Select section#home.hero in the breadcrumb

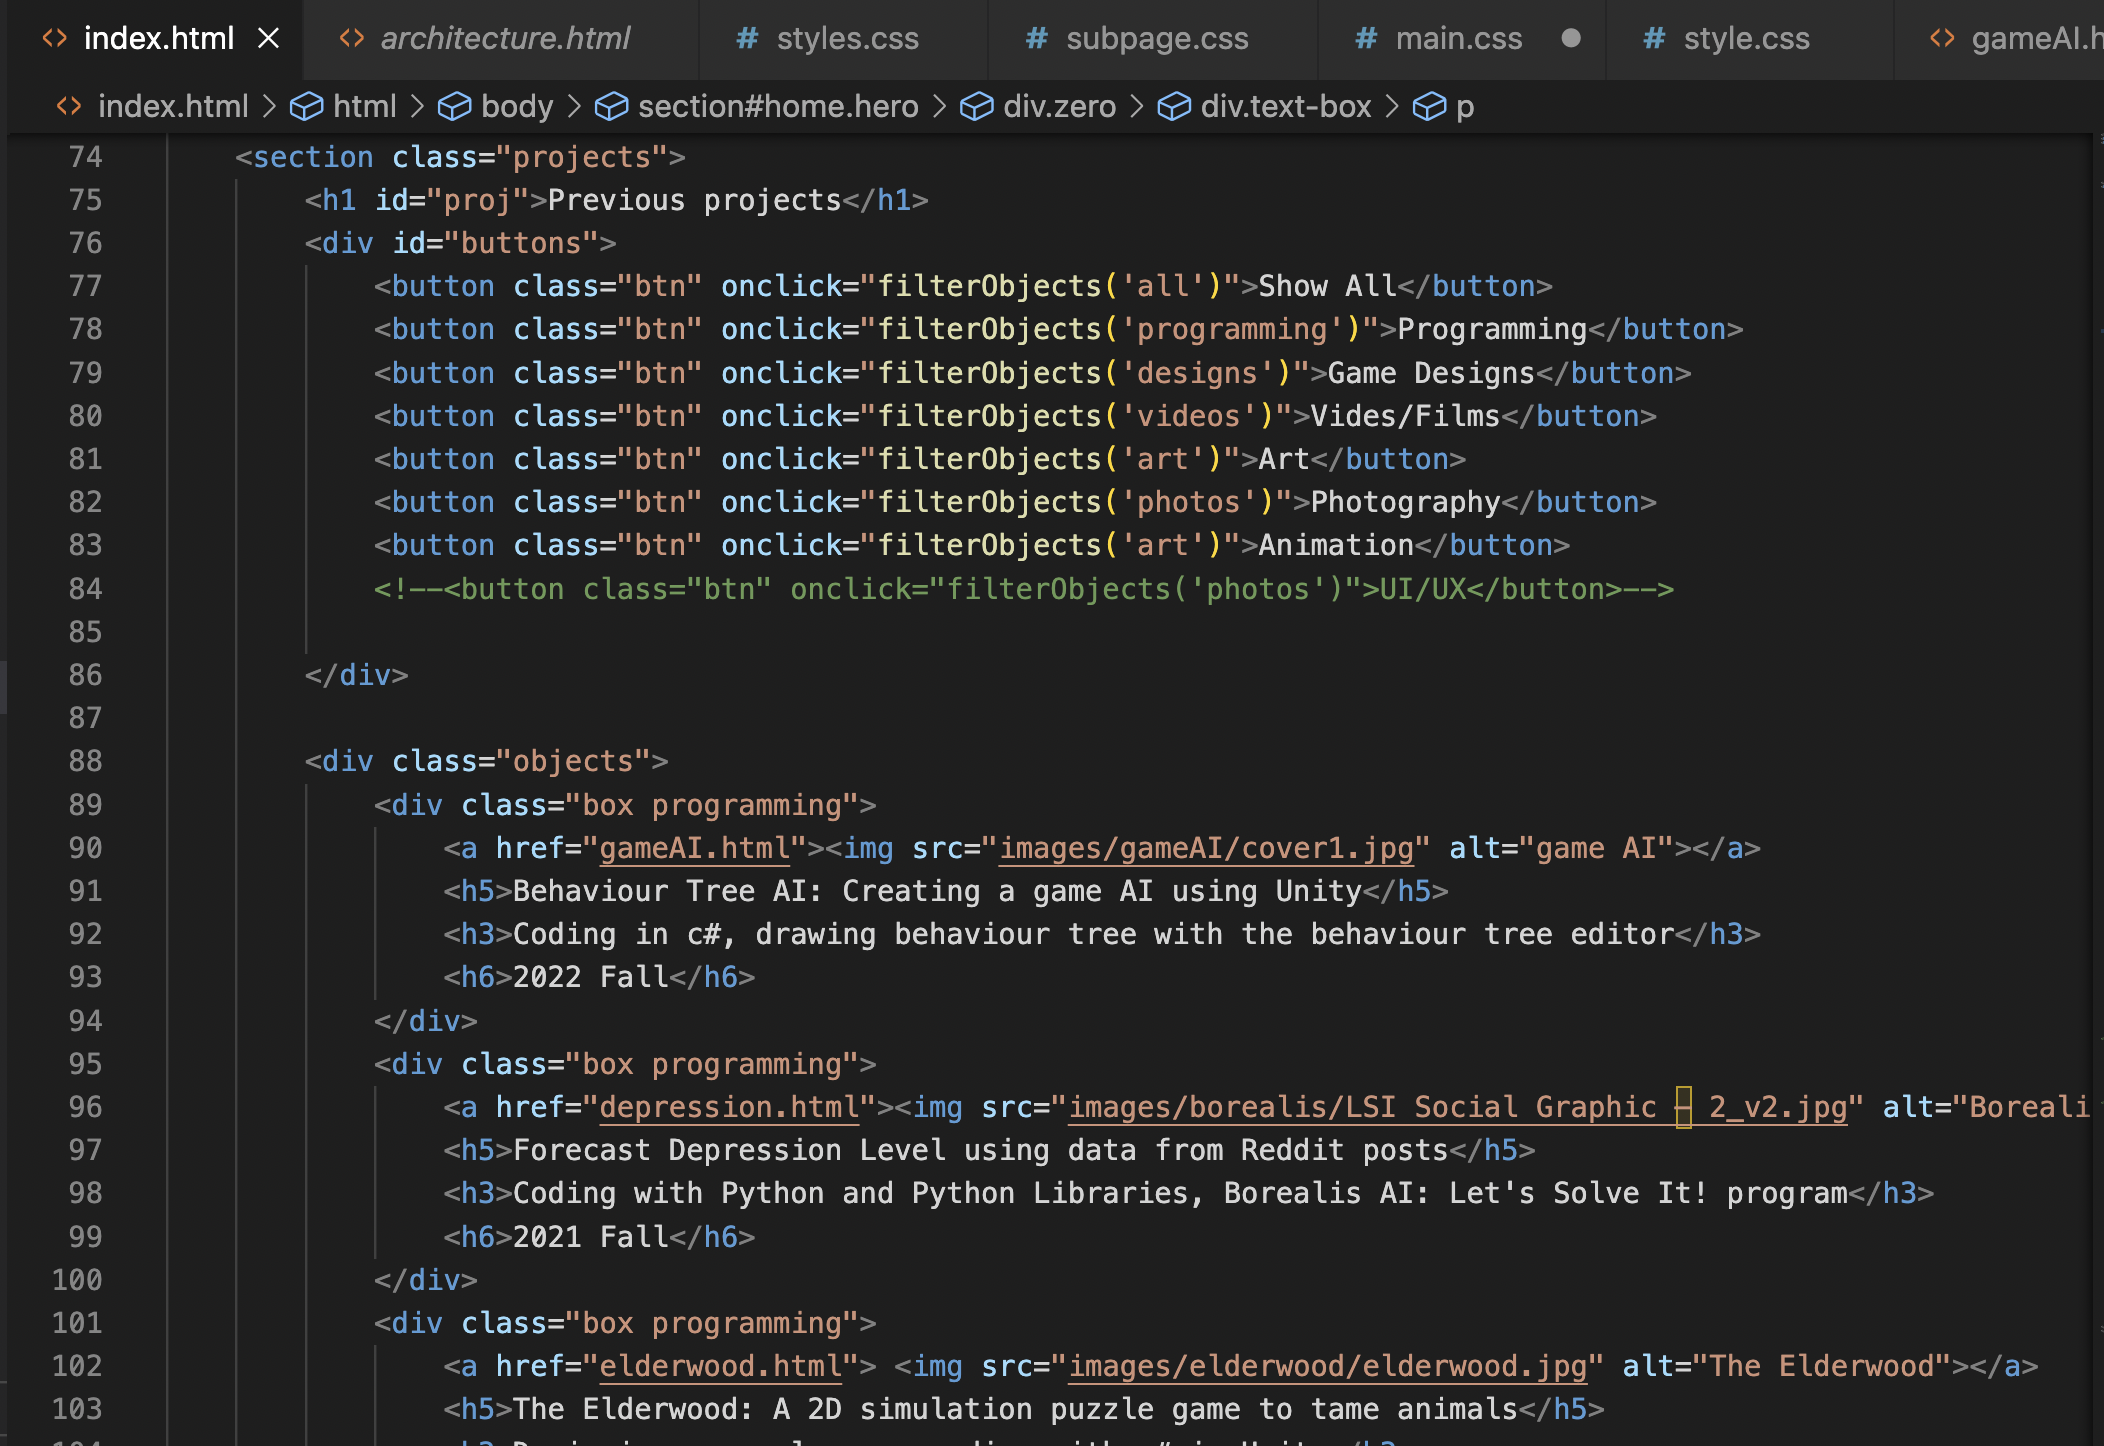[778, 106]
